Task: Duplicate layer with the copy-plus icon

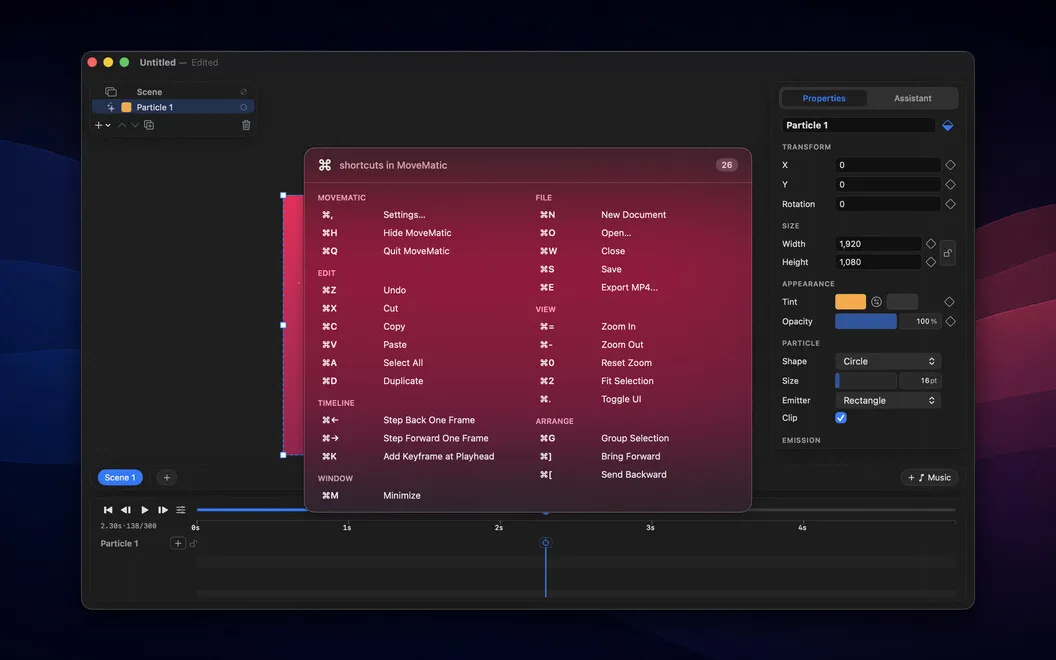Action: point(149,125)
